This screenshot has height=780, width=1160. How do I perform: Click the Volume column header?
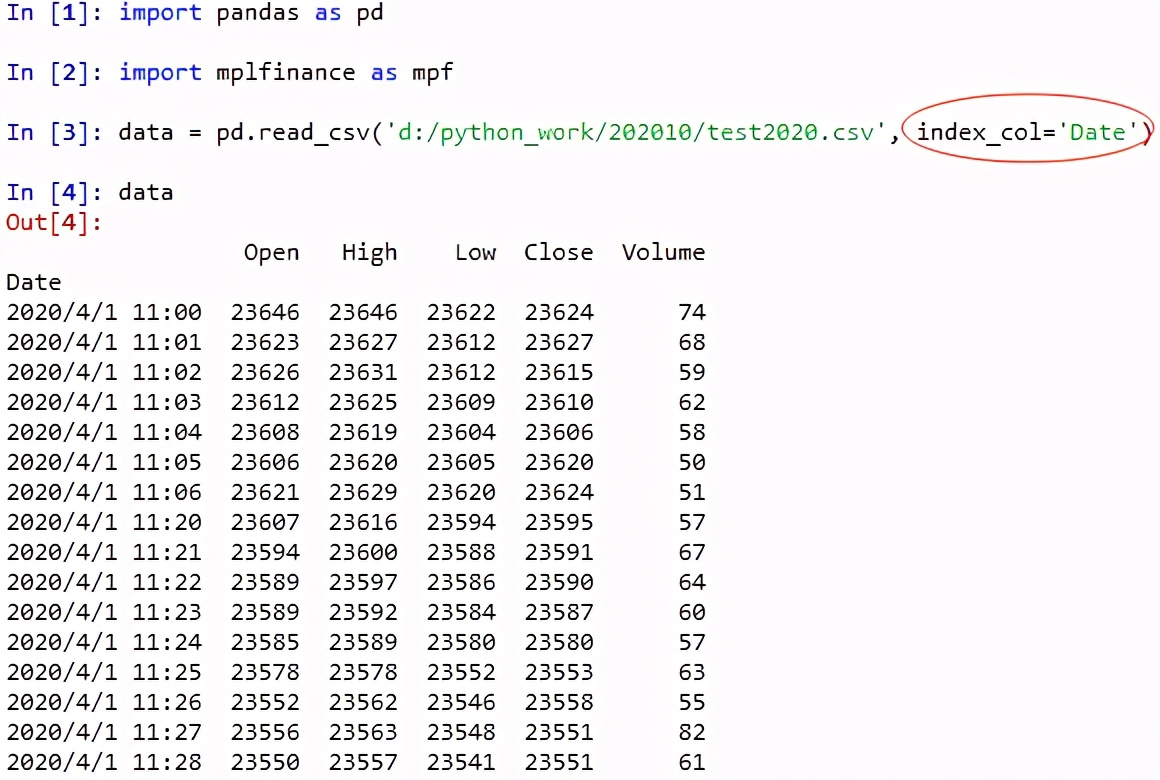(x=663, y=252)
